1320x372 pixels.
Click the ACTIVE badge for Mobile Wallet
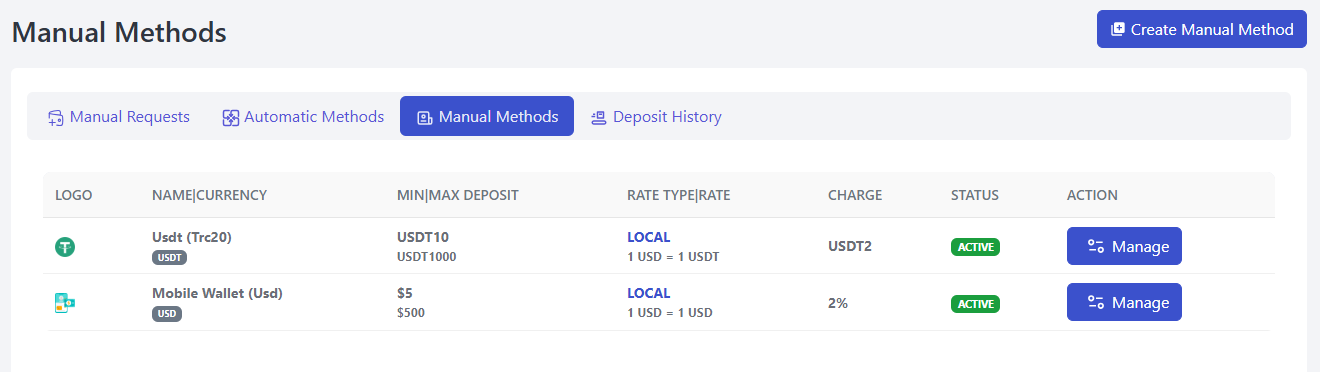pyautogui.click(x=975, y=303)
